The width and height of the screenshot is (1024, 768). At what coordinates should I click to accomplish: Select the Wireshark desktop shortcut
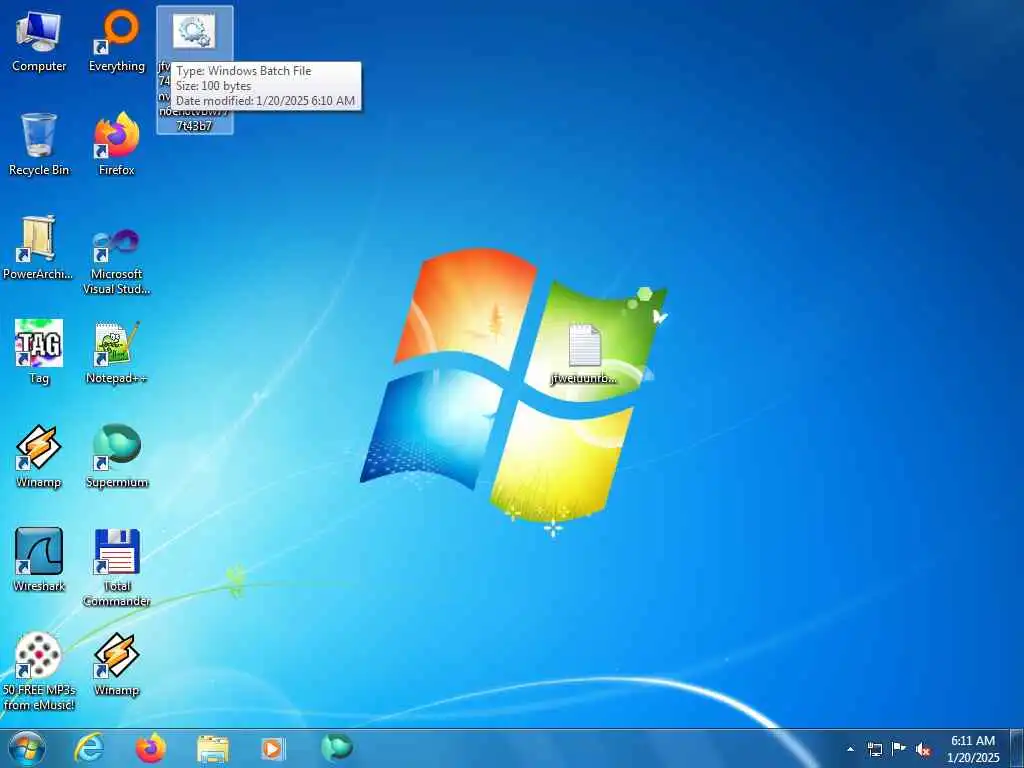(x=39, y=560)
